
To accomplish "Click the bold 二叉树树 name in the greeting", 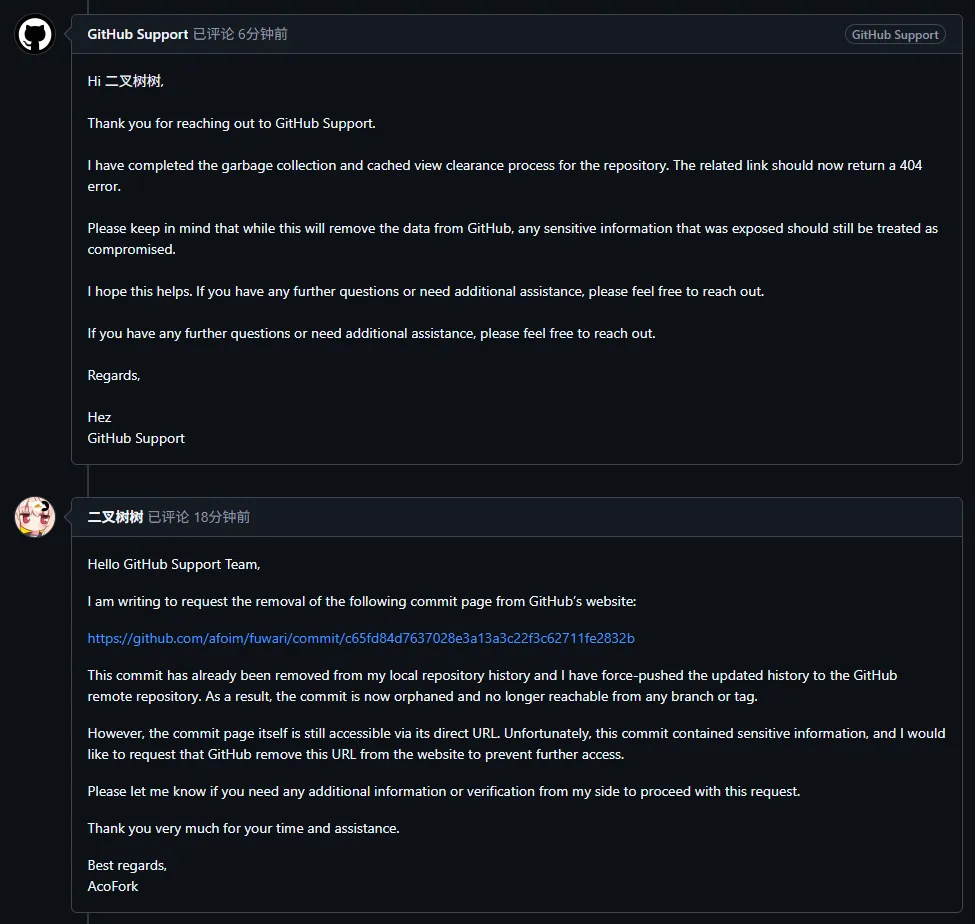I will (133, 81).
